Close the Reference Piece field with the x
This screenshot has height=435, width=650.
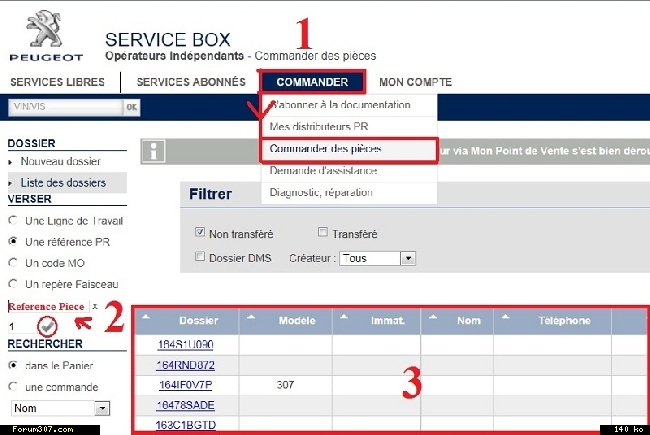point(95,306)
